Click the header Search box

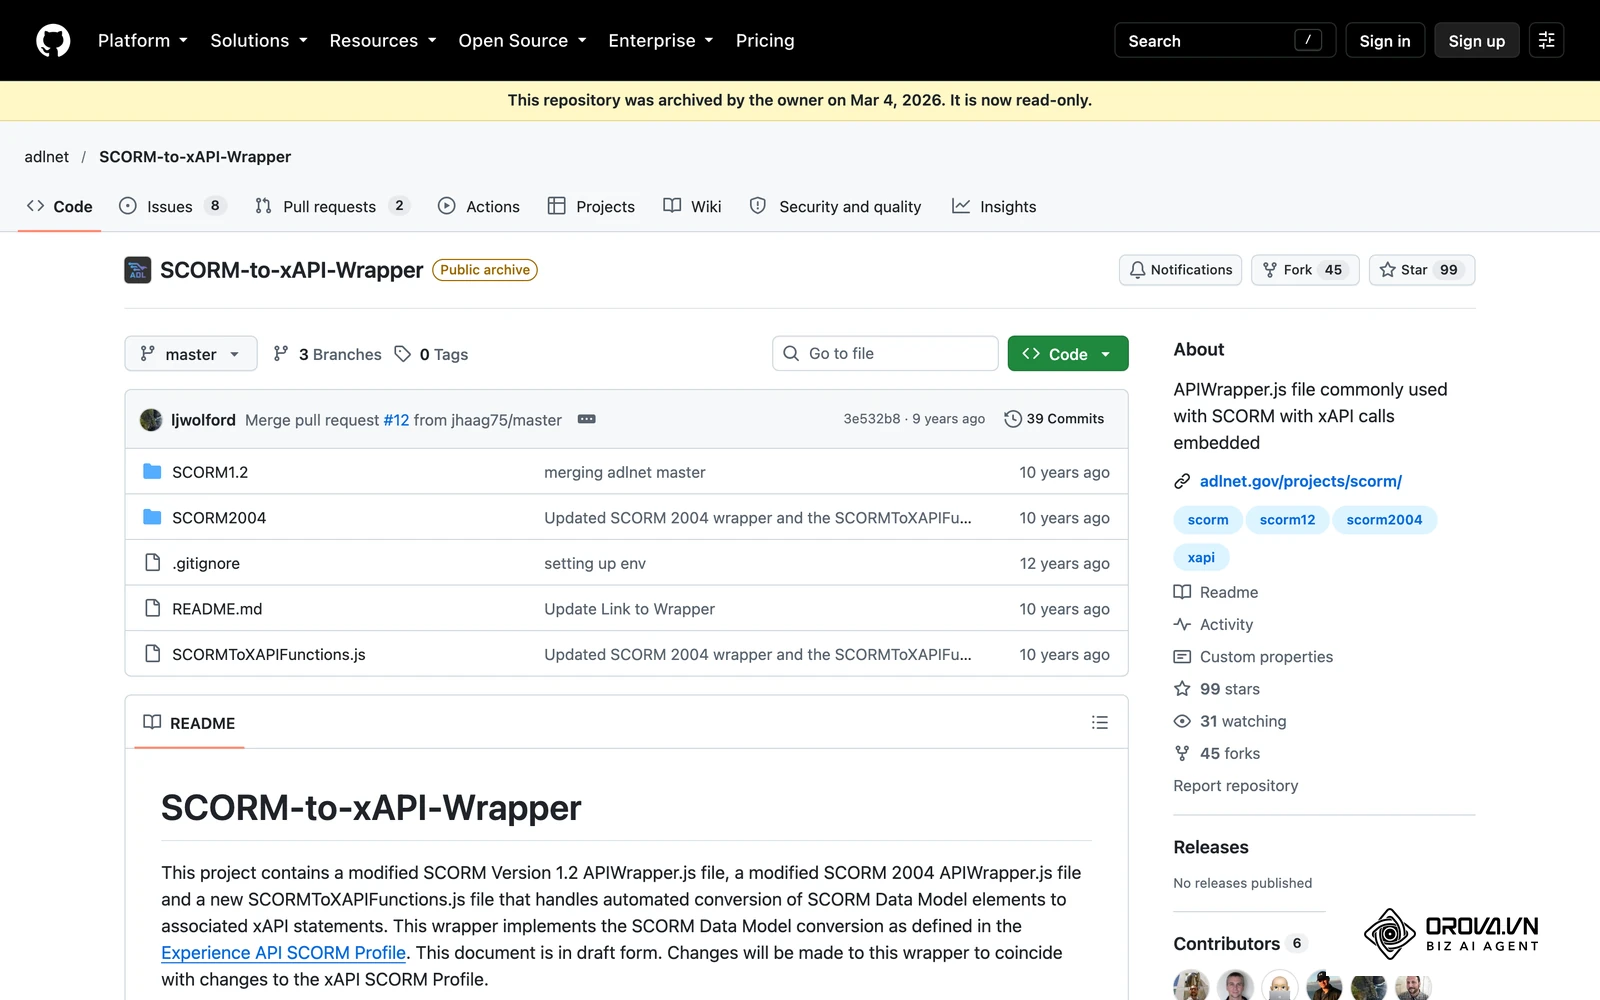1225,41
